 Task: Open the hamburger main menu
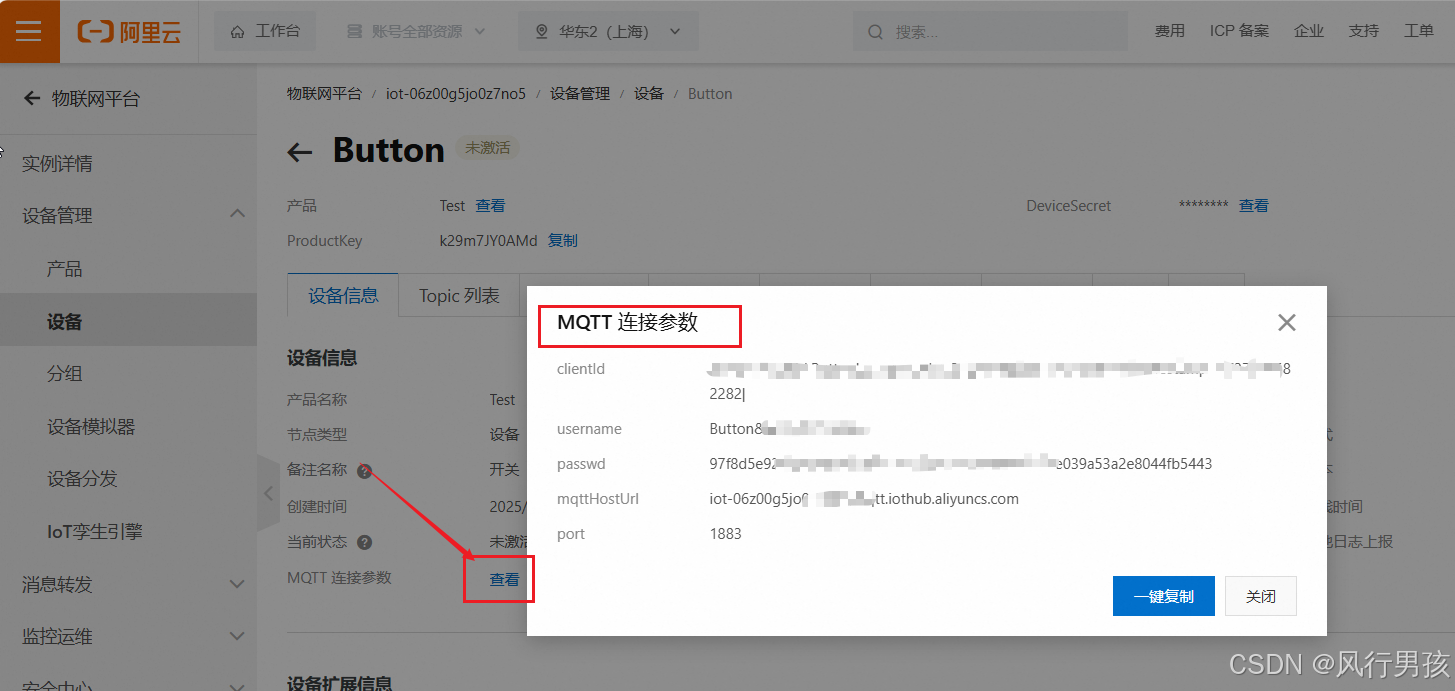tap(29, 31)
